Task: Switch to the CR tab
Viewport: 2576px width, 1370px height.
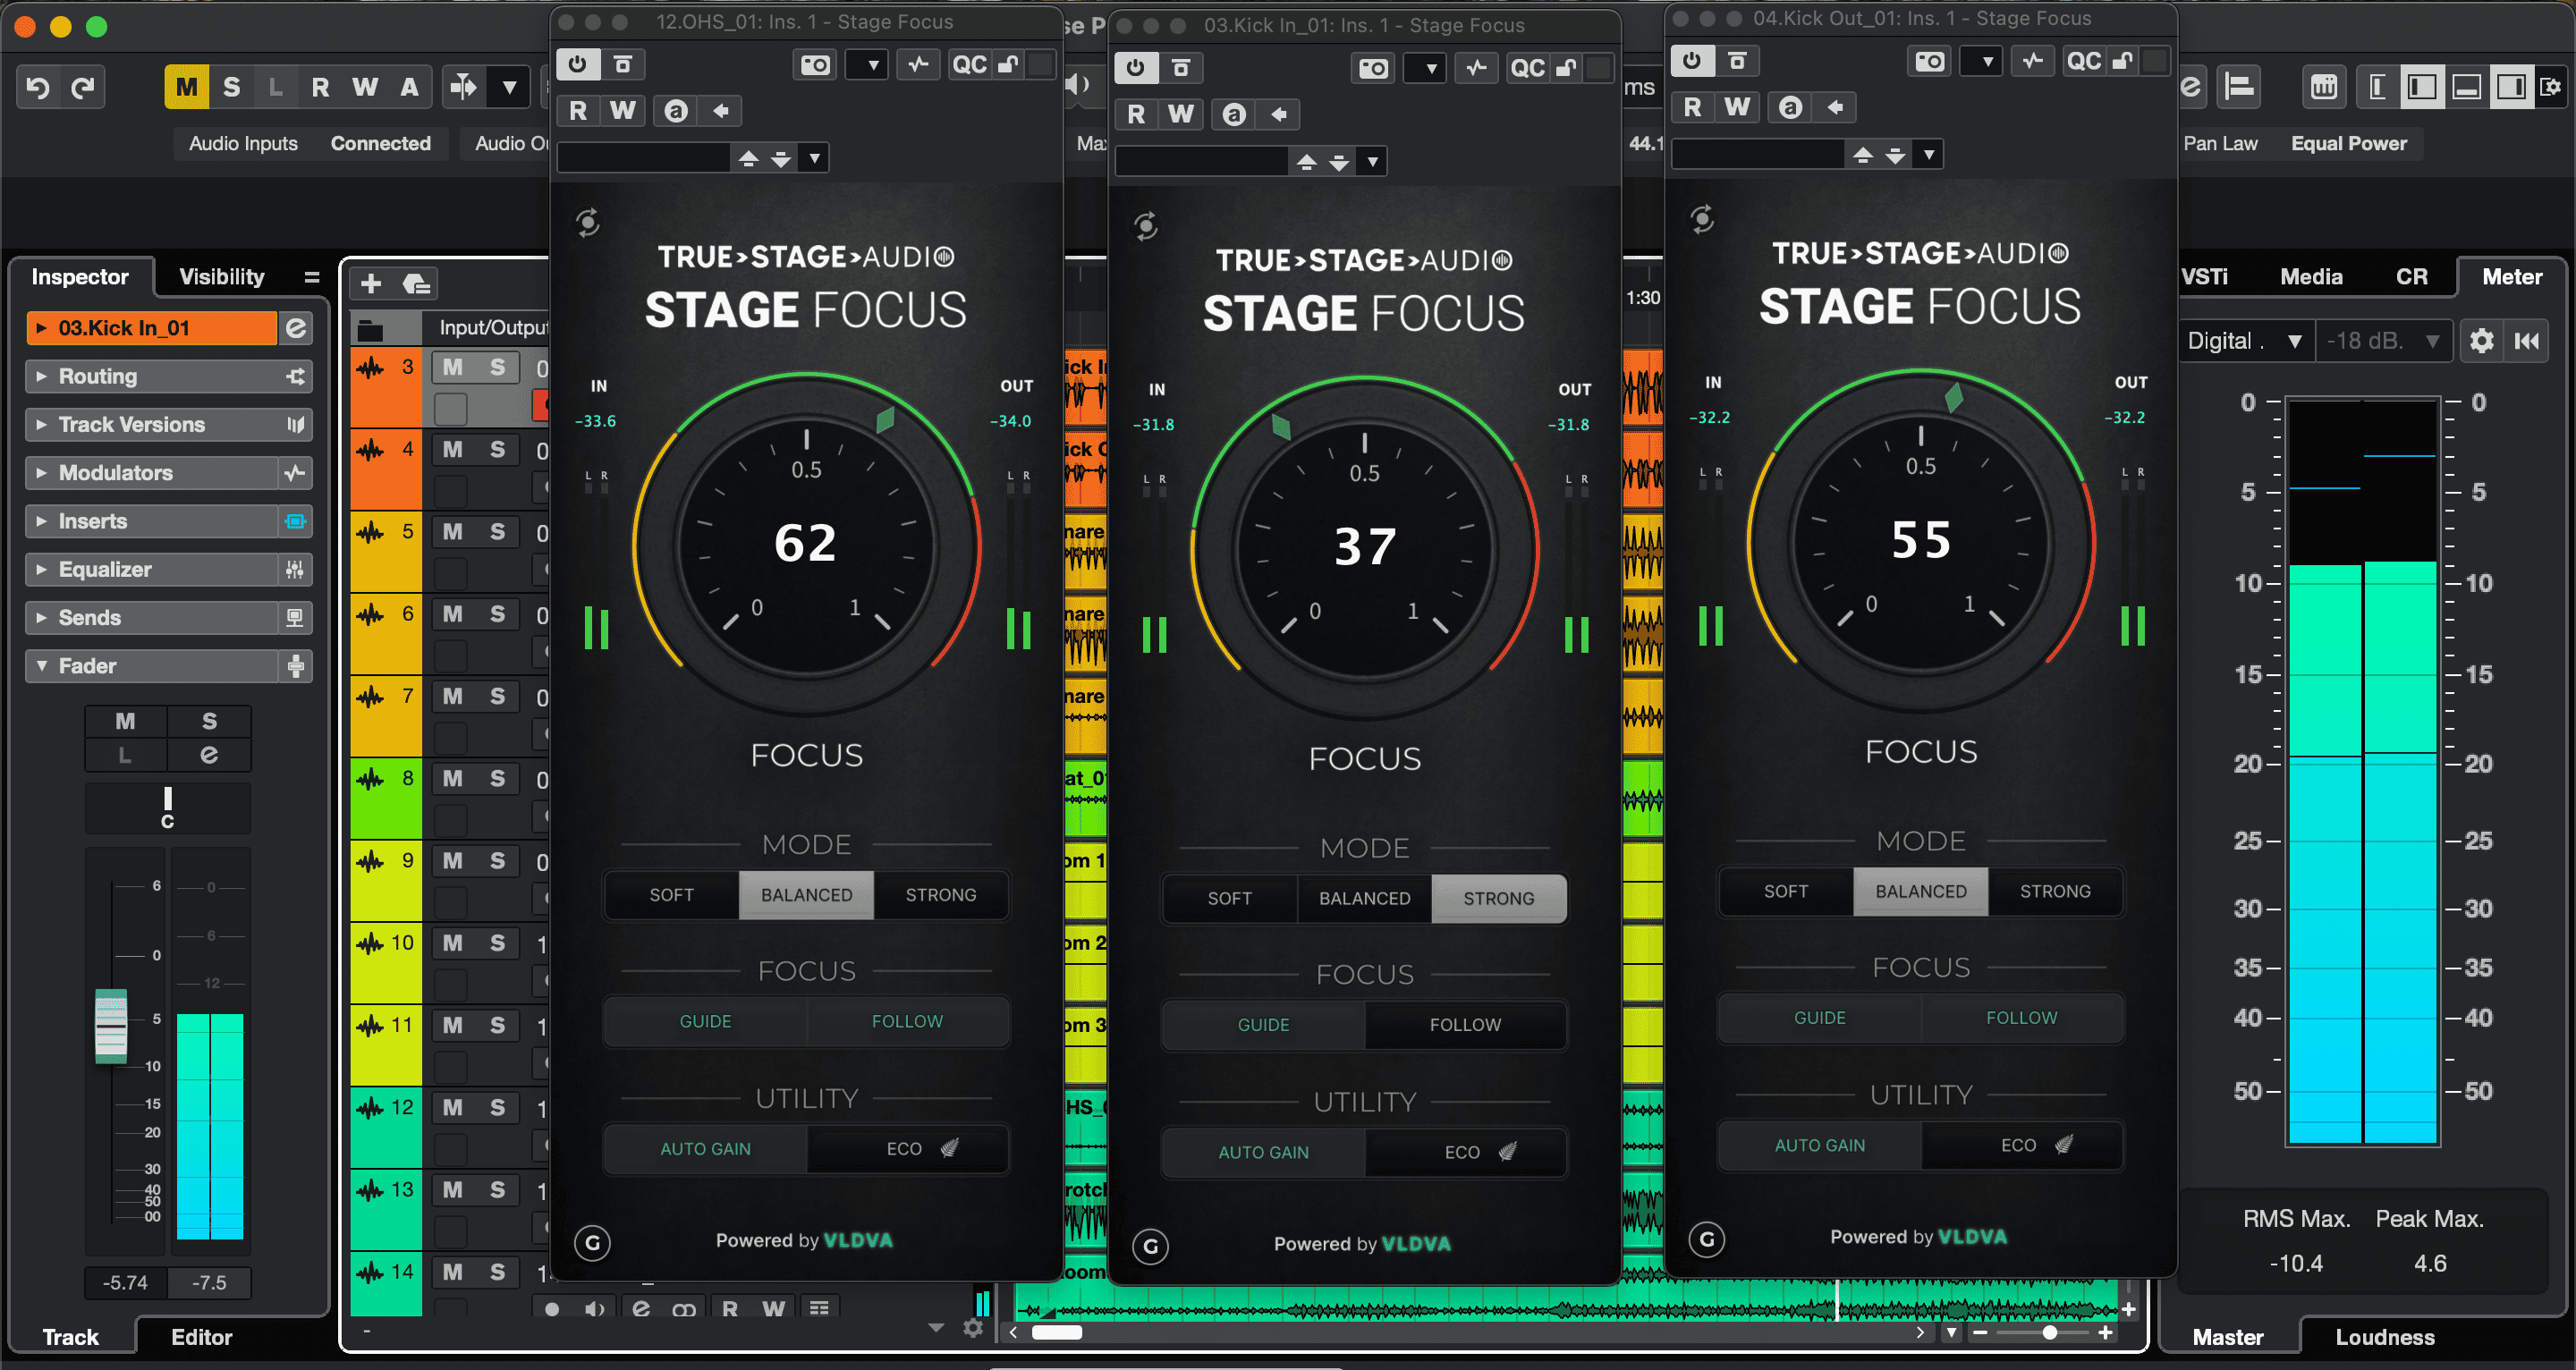Action: click(2411, 277)
